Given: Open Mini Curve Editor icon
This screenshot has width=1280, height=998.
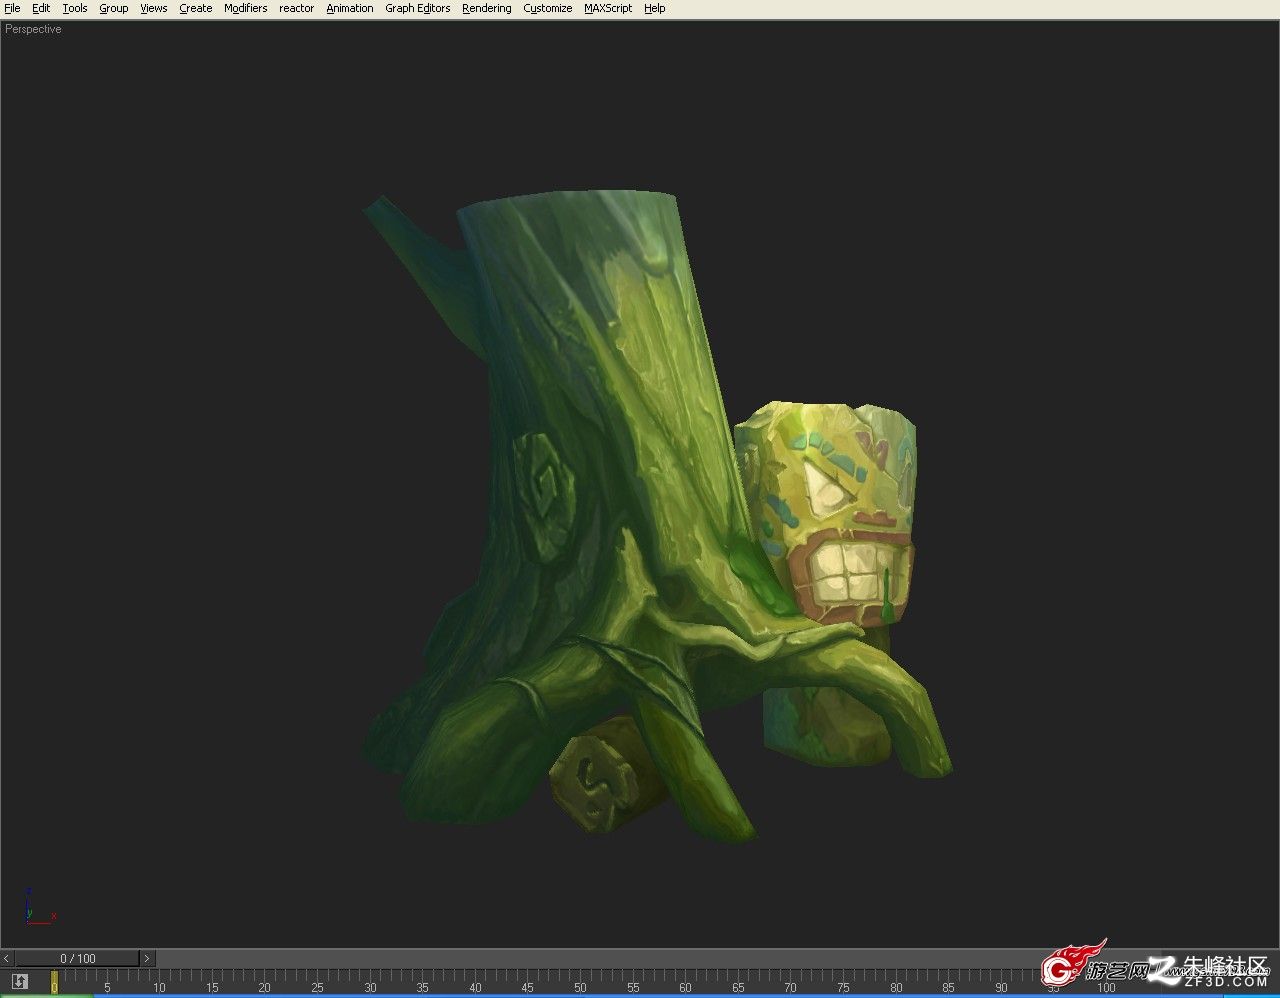Looking at the screenshot, I should click(19, 982).
